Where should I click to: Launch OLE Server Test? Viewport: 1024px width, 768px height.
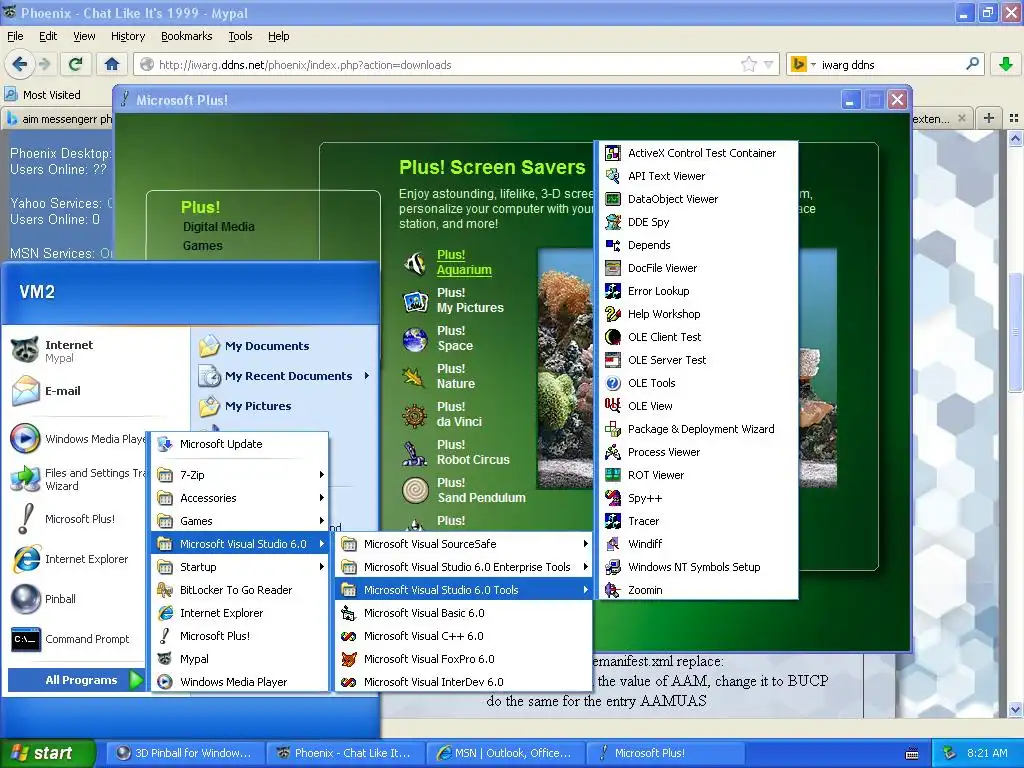[698, 360]
